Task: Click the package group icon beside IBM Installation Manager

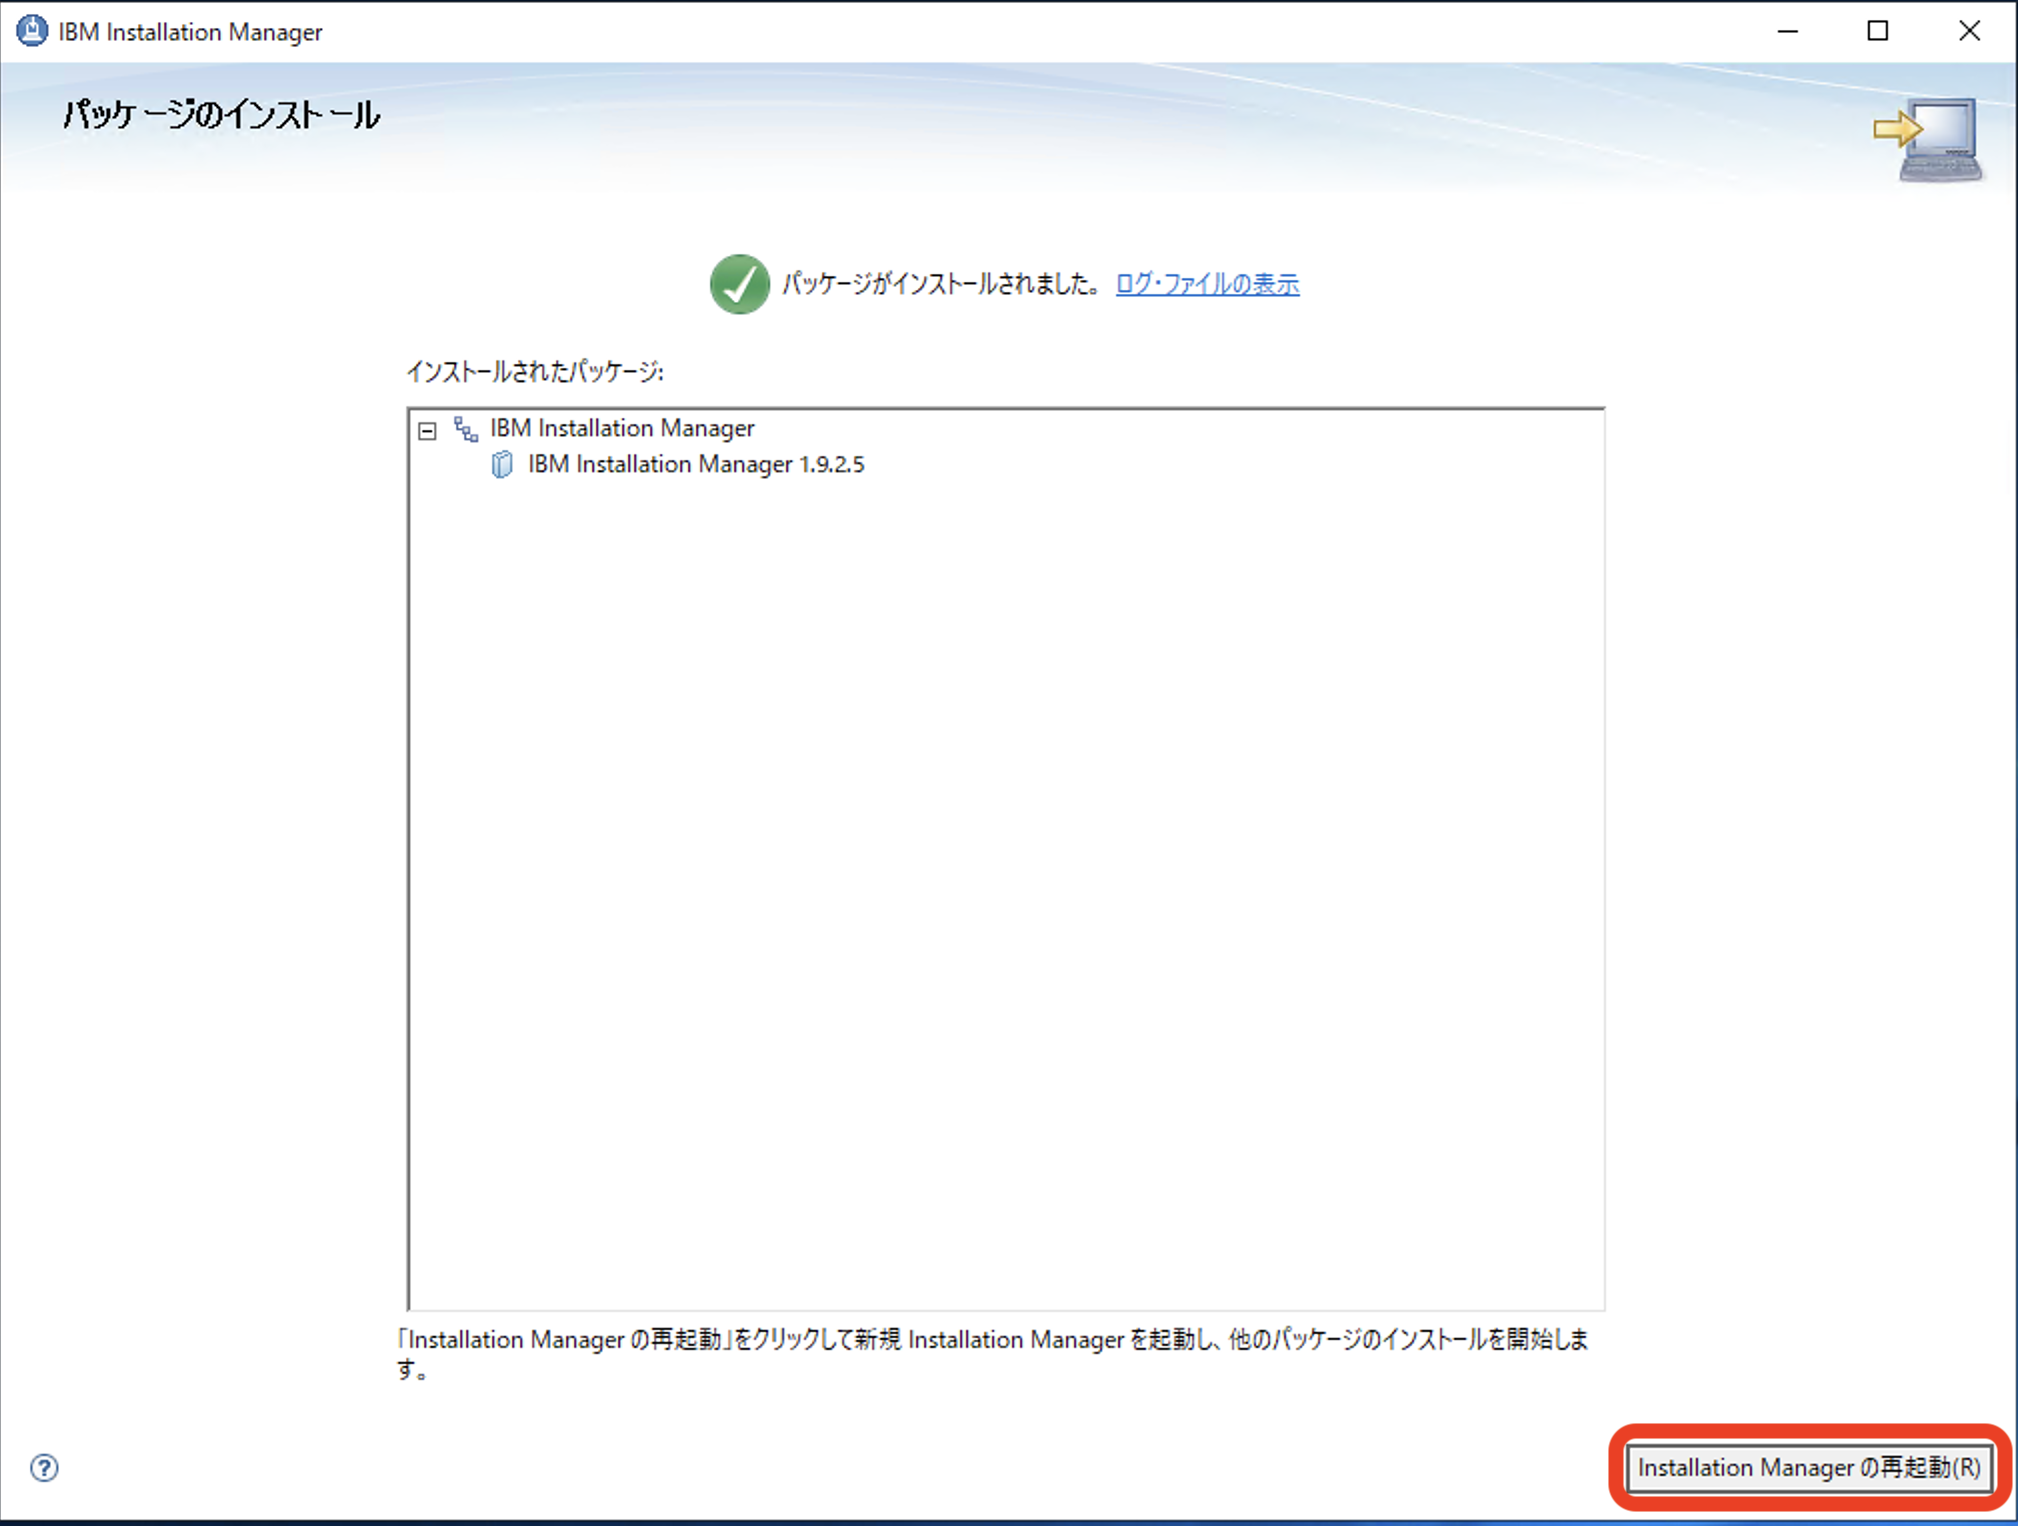Action: click(466, 428)
